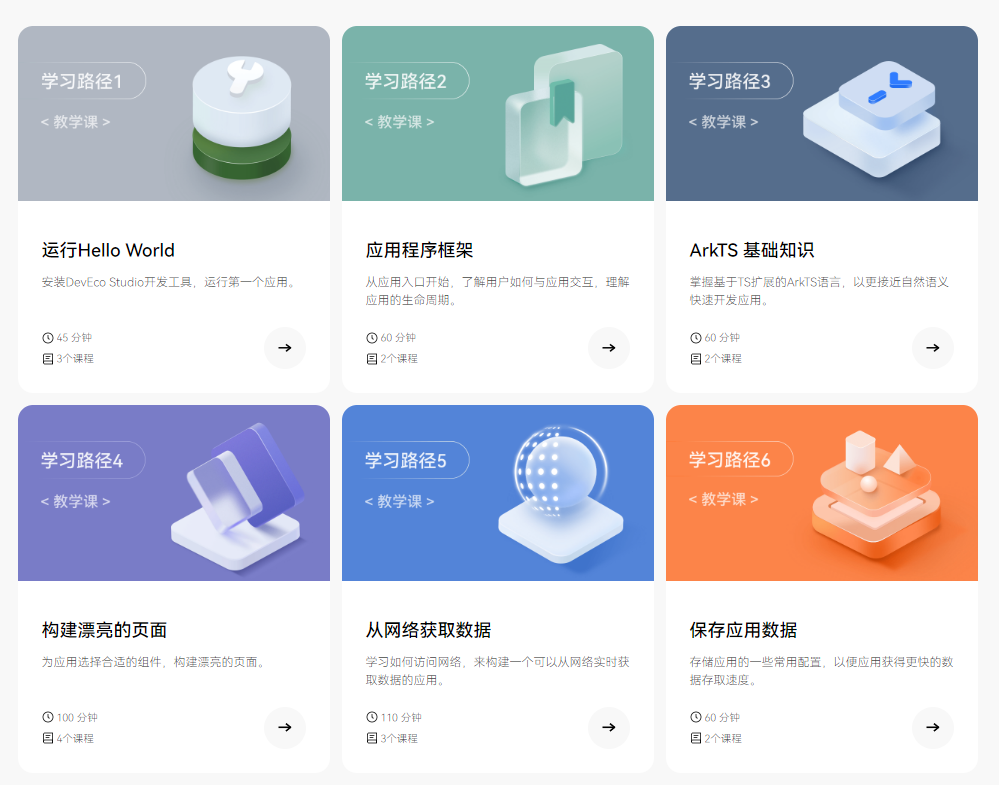This screenshot has height=785, width=999.
Task: Open arrow button on 运行Hello World card
Action: [x=285, y=348]
